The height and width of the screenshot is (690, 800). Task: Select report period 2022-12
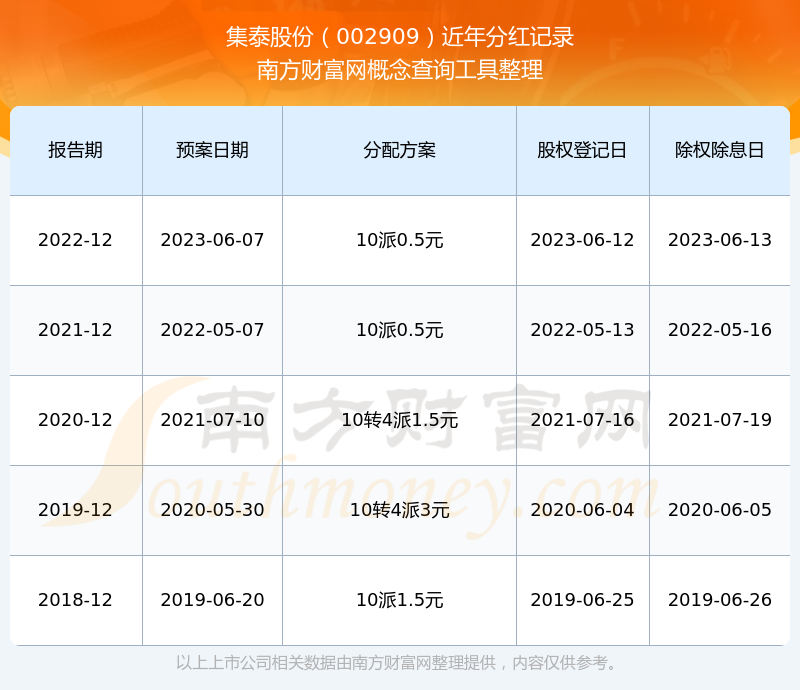[76, 240]
